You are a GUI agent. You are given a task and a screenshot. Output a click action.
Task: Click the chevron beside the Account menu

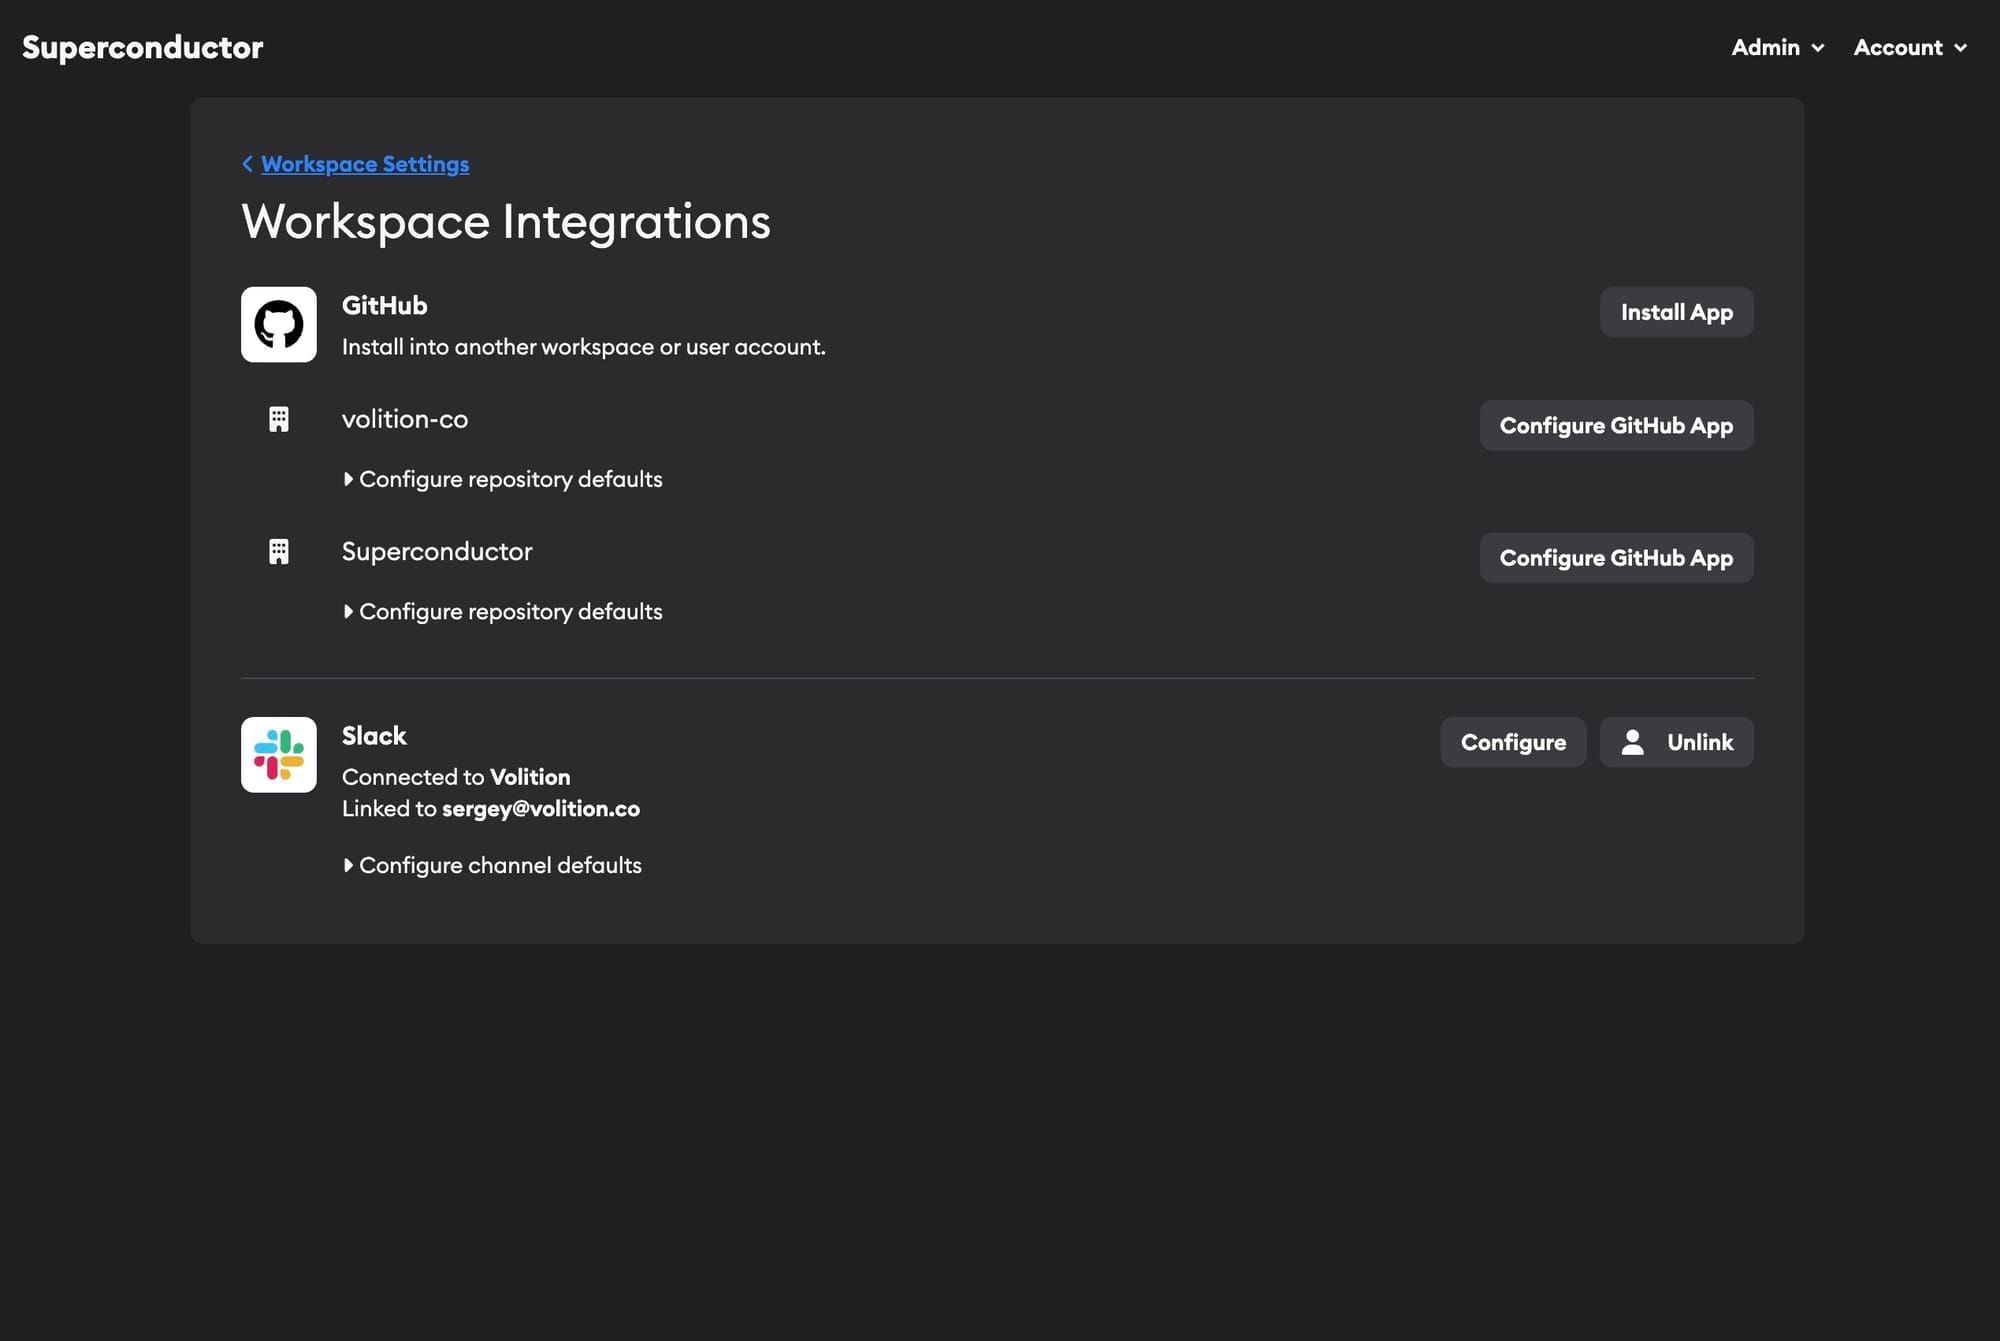point(1959,47)
